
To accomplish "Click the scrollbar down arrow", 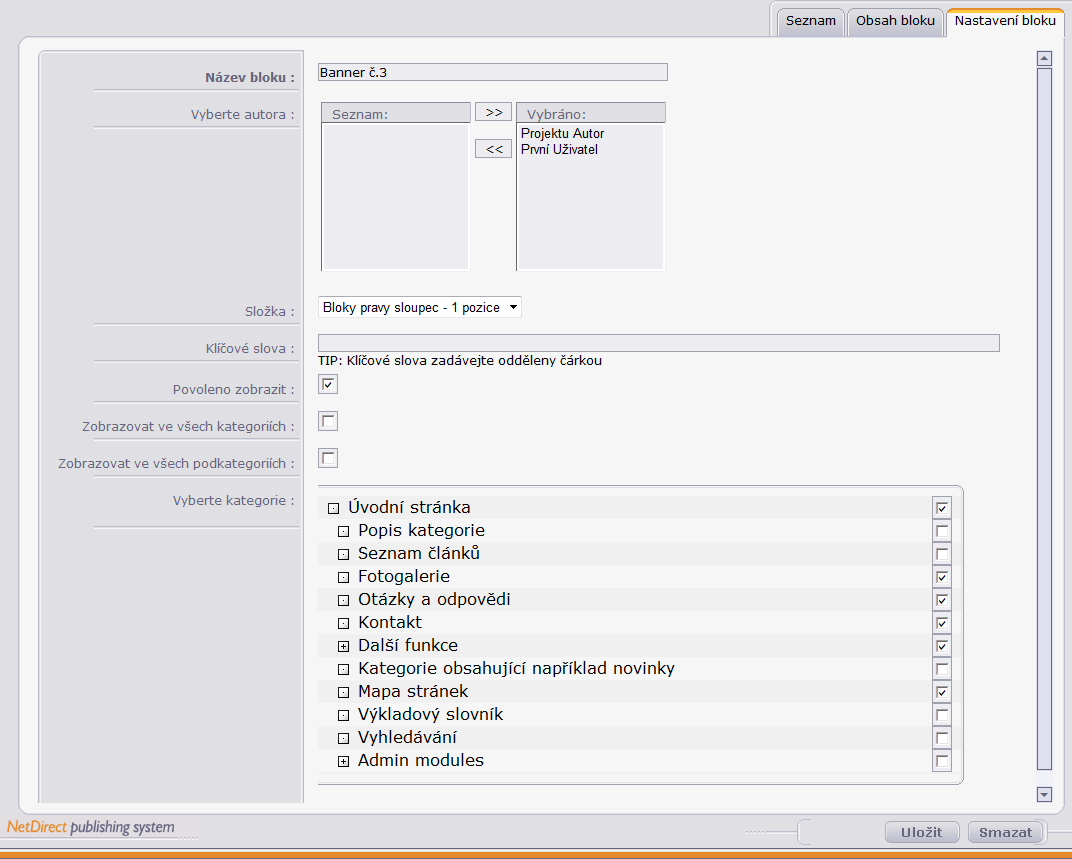I will click(x=1044, y=794).
